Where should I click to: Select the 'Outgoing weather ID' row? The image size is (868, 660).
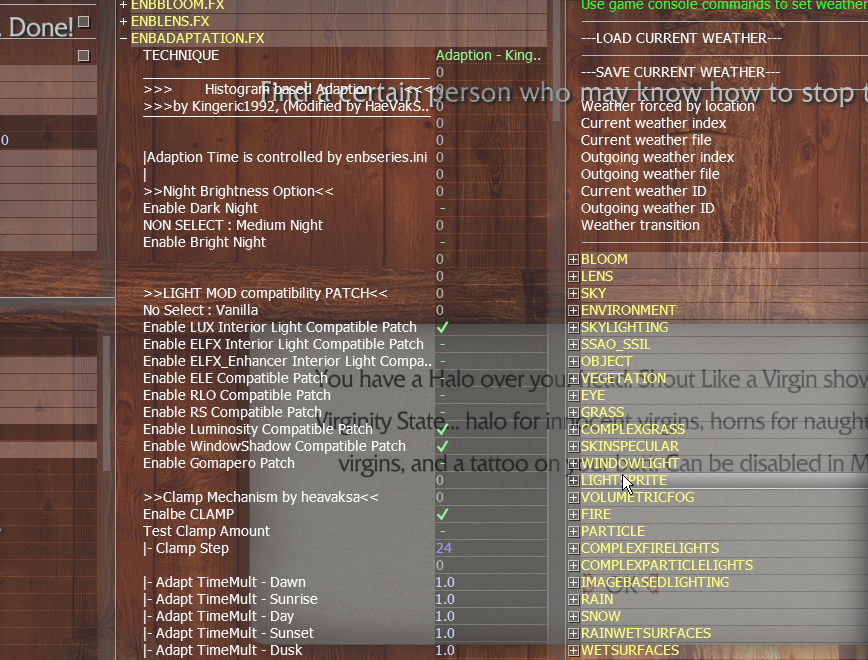[x=647, y=208]
